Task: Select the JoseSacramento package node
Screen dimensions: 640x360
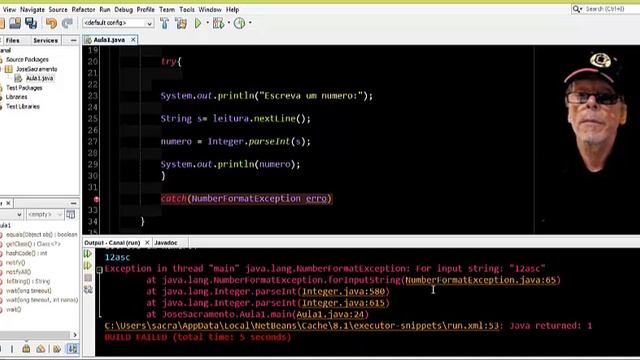Action: click(37, 69)
